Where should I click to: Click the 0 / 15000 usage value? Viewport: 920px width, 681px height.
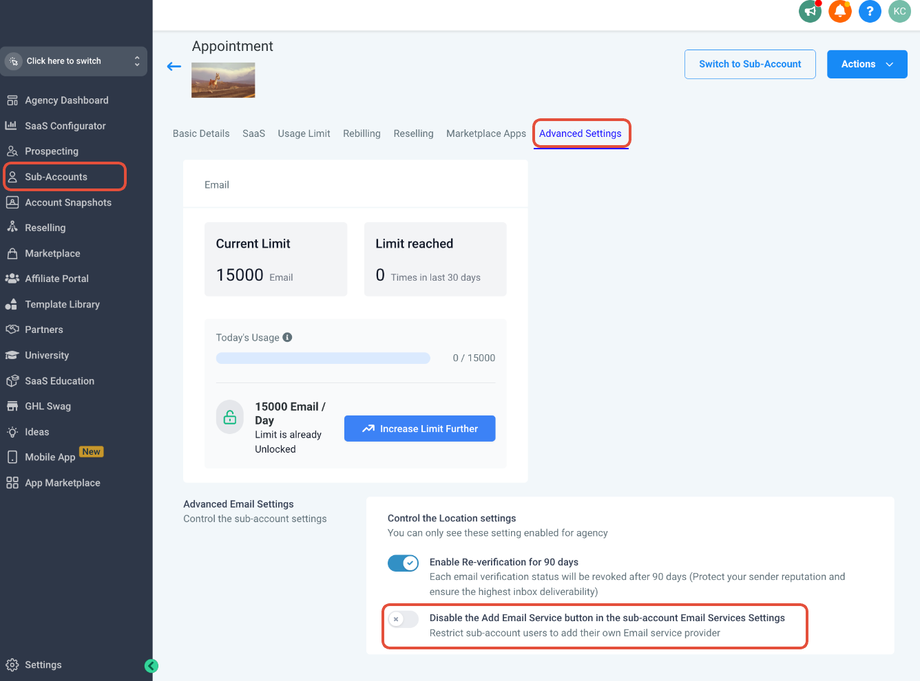(473, 358)
